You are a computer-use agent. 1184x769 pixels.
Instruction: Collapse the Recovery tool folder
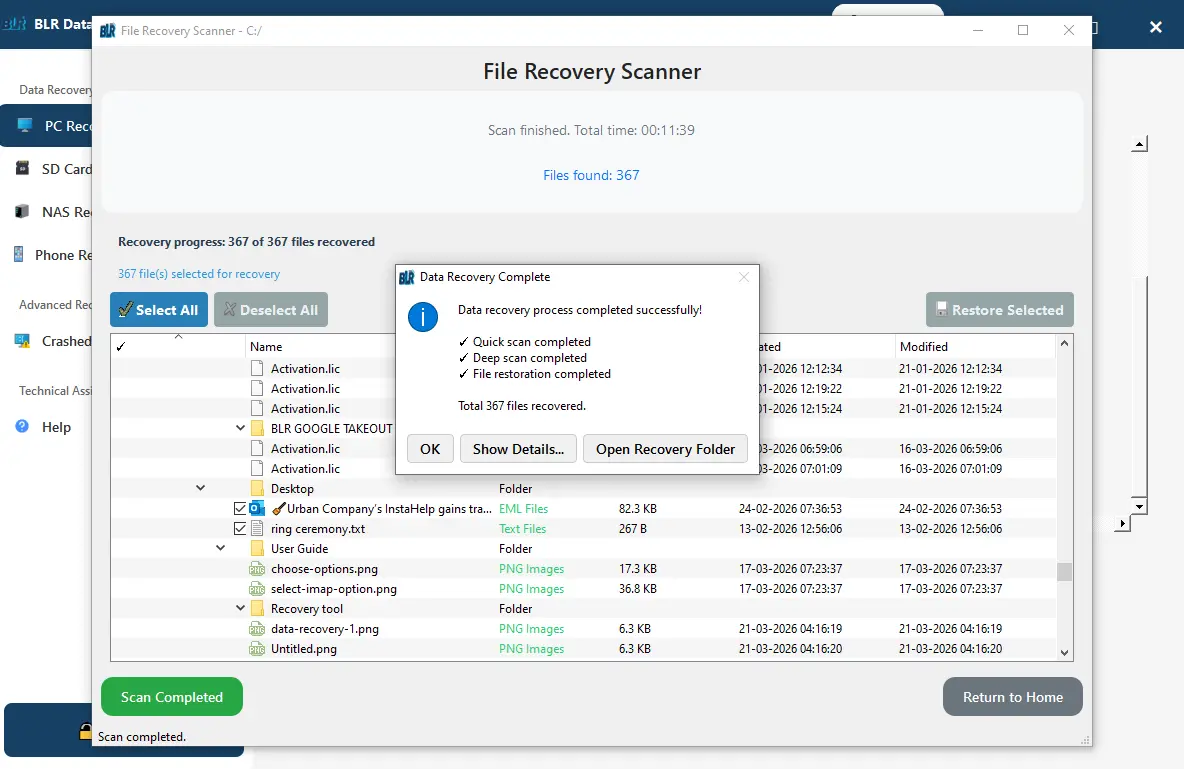coord(241,609)
